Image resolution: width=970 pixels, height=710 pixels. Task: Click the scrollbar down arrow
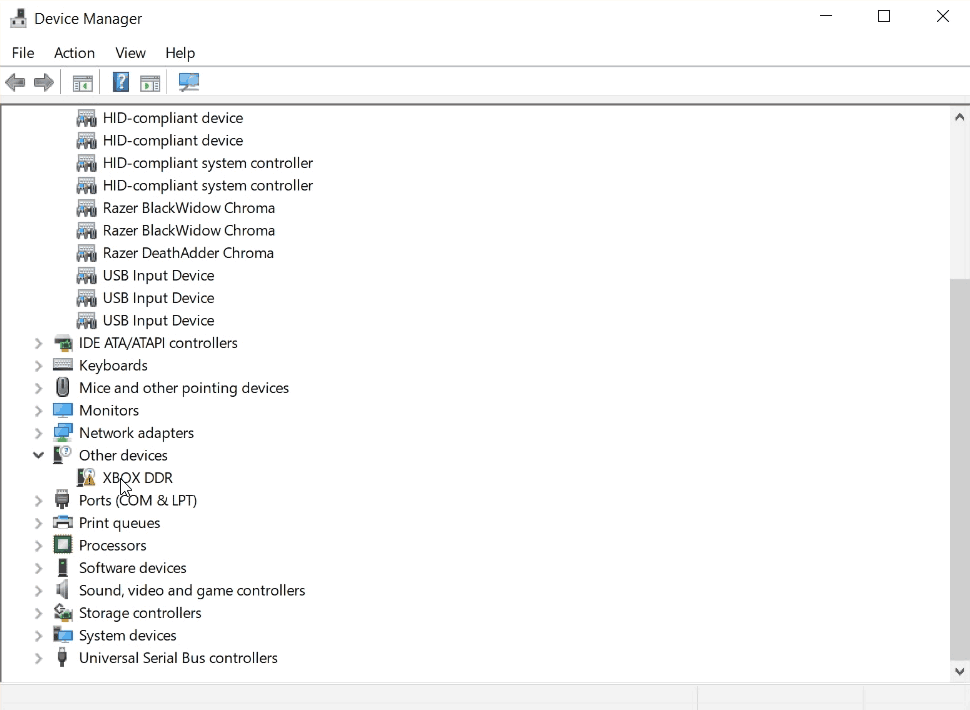tap(959, 671)
